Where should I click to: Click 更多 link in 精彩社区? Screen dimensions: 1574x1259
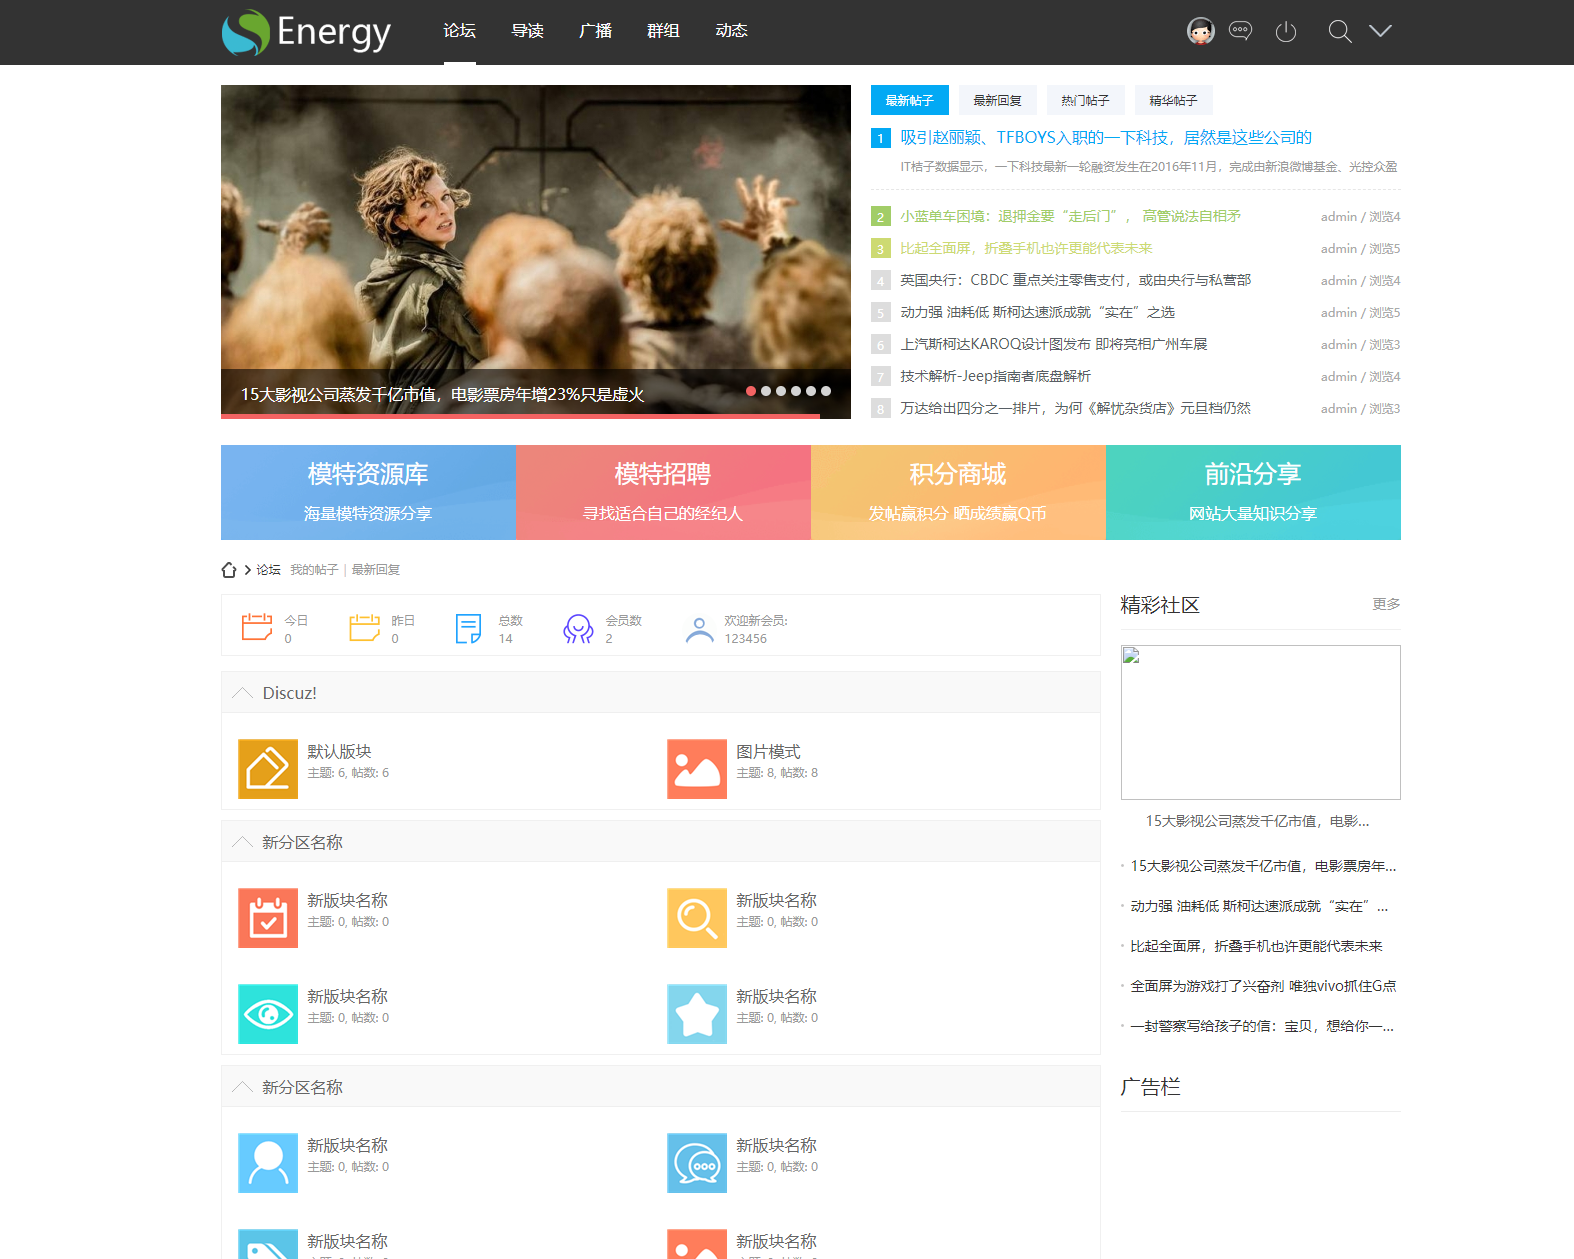1386,604
